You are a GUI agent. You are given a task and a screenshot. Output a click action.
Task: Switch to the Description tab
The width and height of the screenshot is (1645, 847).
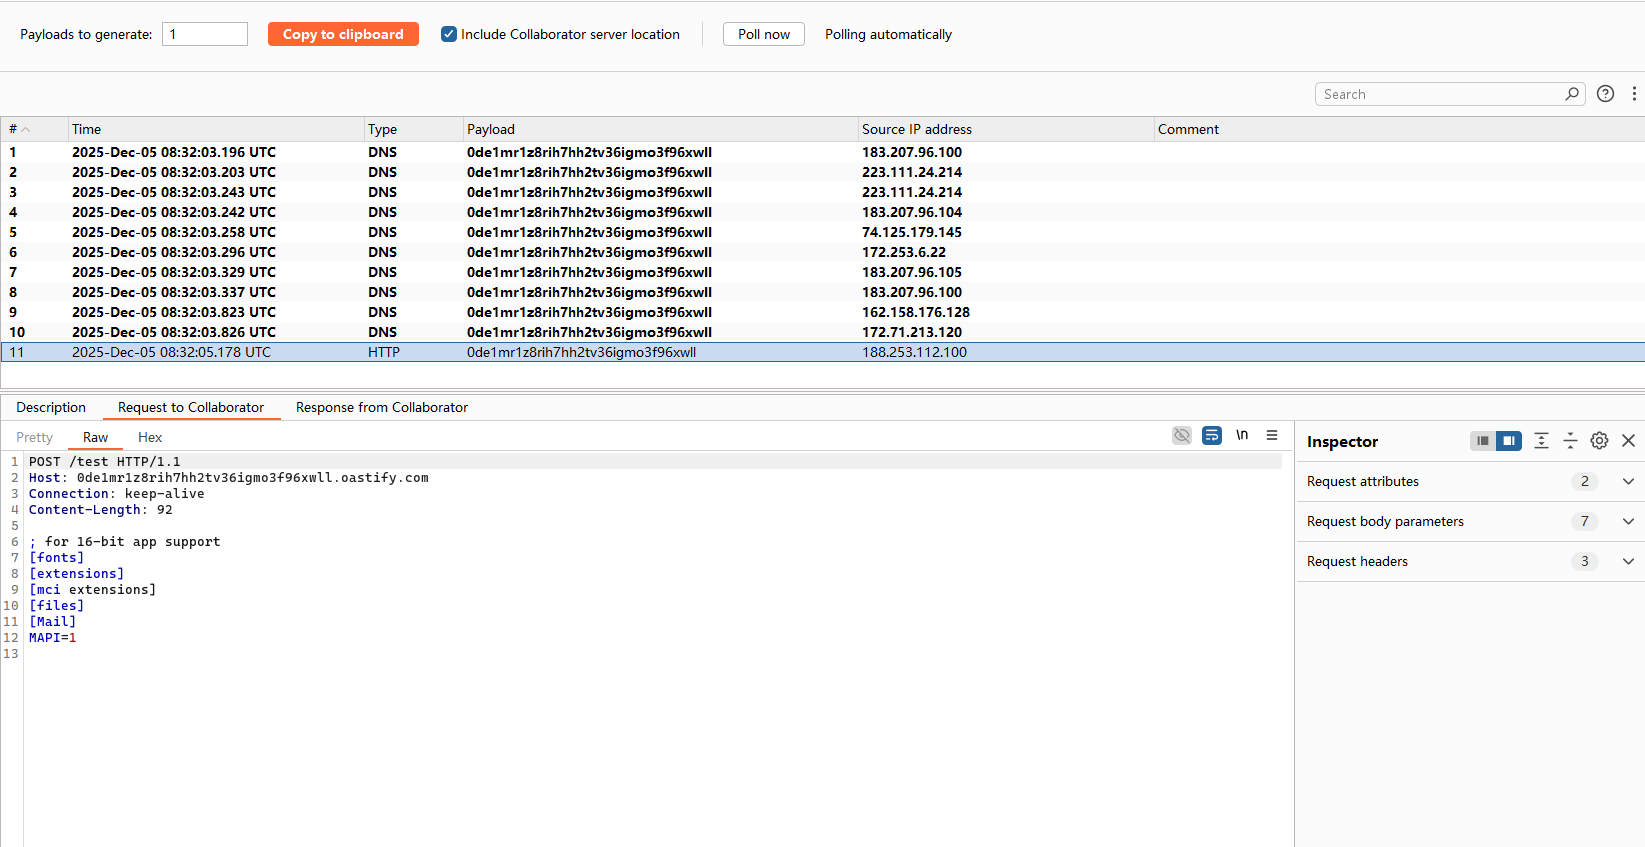pos(51,407)
